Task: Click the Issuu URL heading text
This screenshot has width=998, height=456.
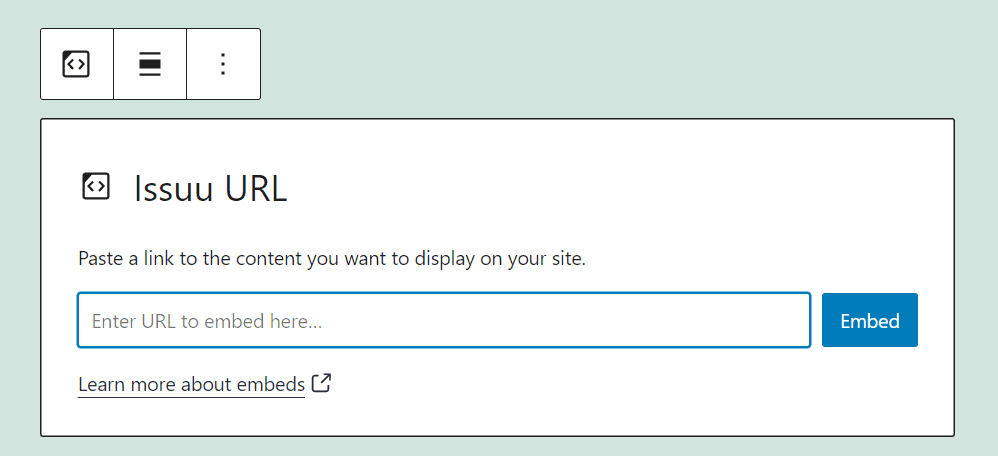Action: click(210, 188)
